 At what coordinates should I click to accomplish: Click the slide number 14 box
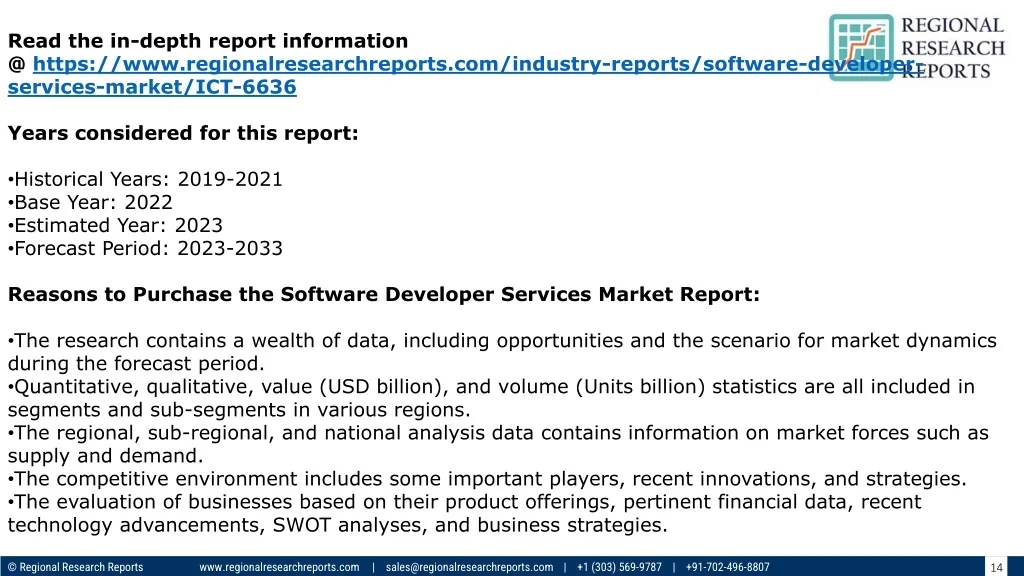[x=996, y=567]
